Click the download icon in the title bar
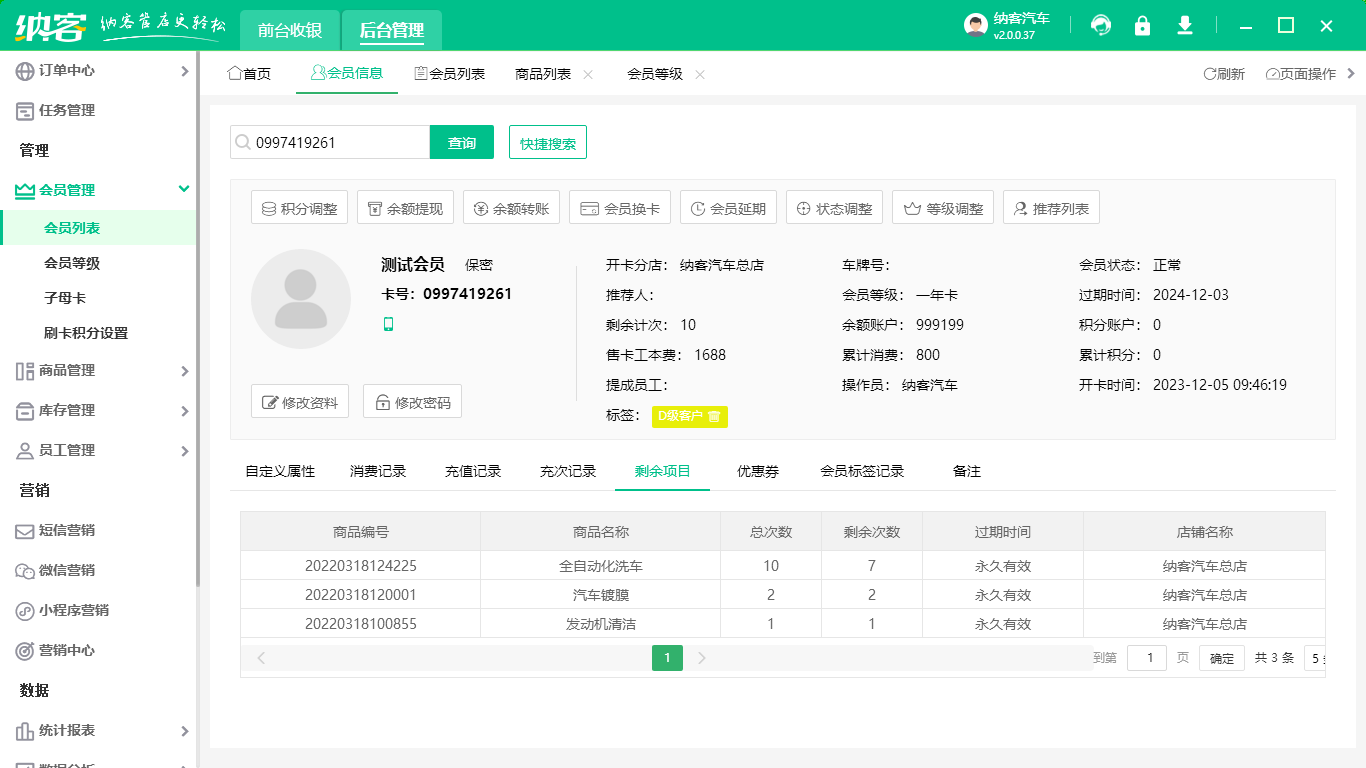1366x768 pixels. click(x=1184, y=25)
